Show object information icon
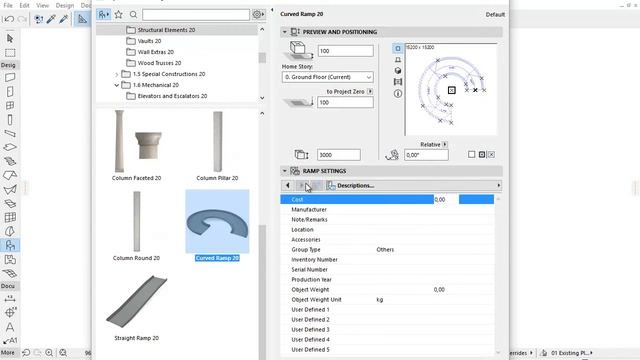Viewport: 640px width, 360px height. point(398,93)
